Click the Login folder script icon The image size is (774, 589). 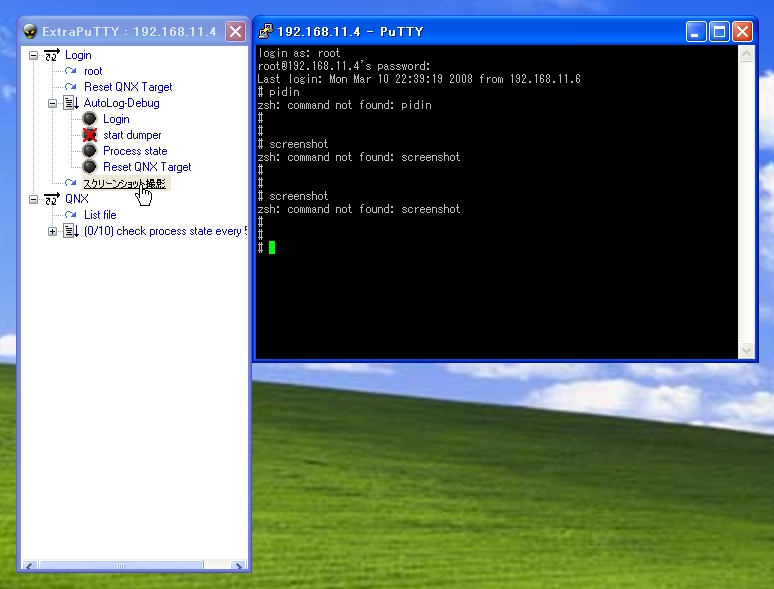tap(52, 55)
